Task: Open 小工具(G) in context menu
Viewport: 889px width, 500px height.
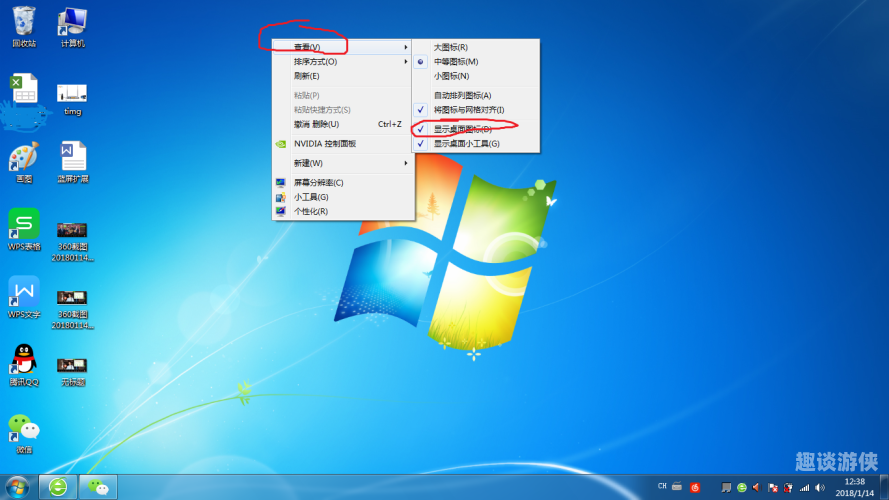Action: [x=344, y=197]
